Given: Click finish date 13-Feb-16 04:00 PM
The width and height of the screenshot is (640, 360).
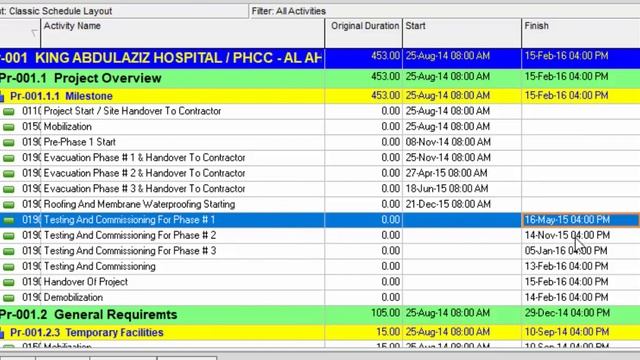Looking at the screenshot, I should [566, 266].
